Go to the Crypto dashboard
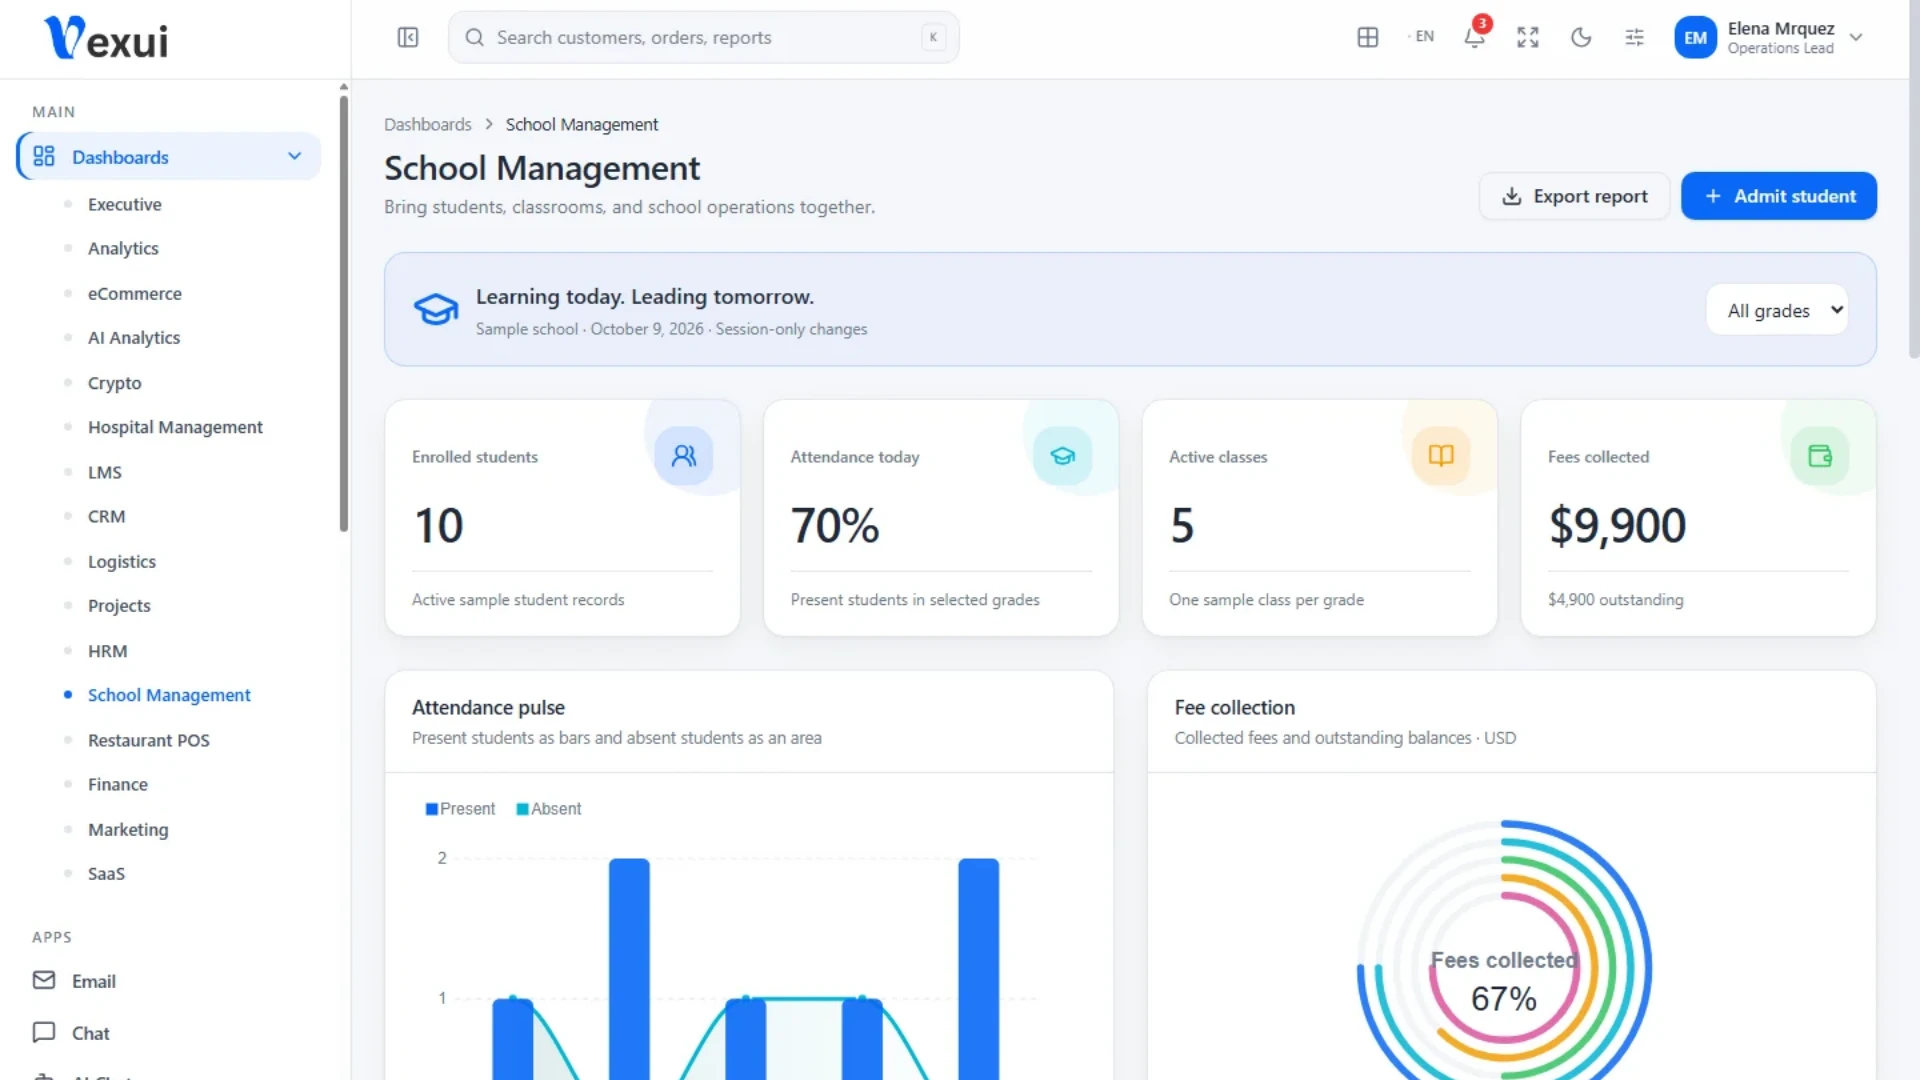Screen dimensions: 1920x1080 point(115,383)
